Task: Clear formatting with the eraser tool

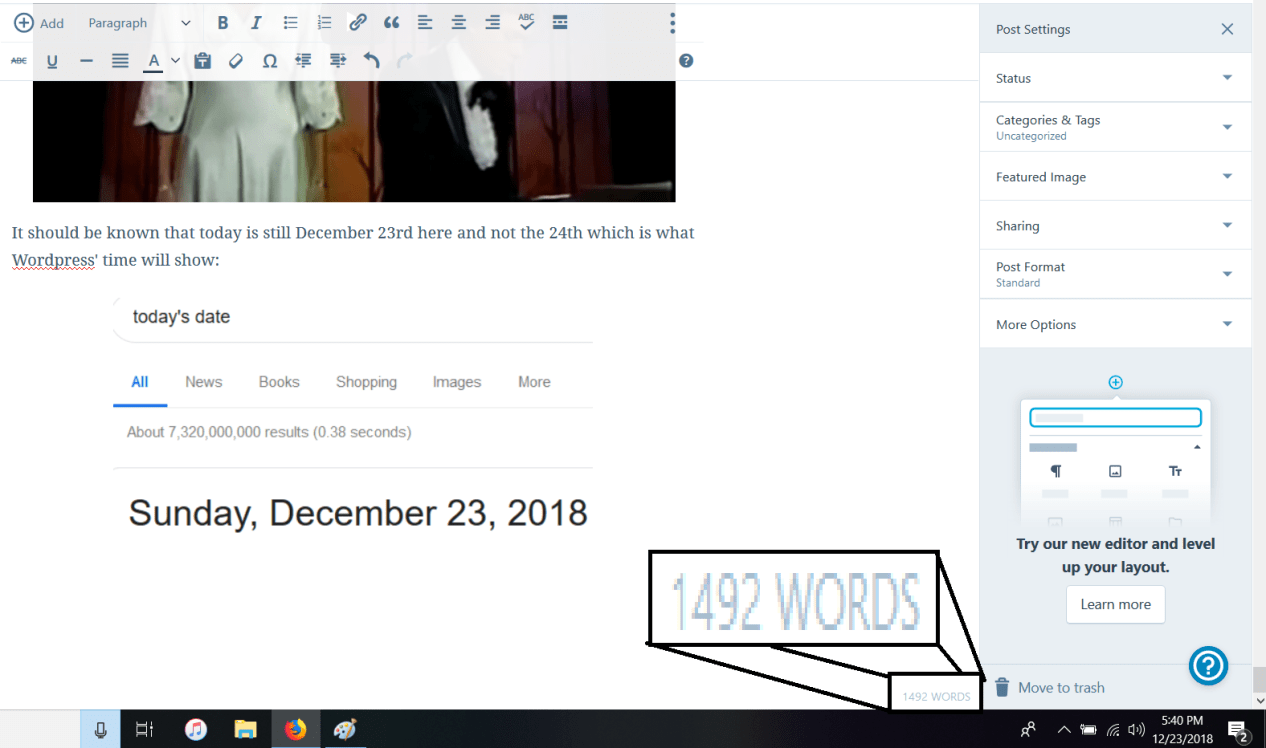Action: (x=236, y=61)
